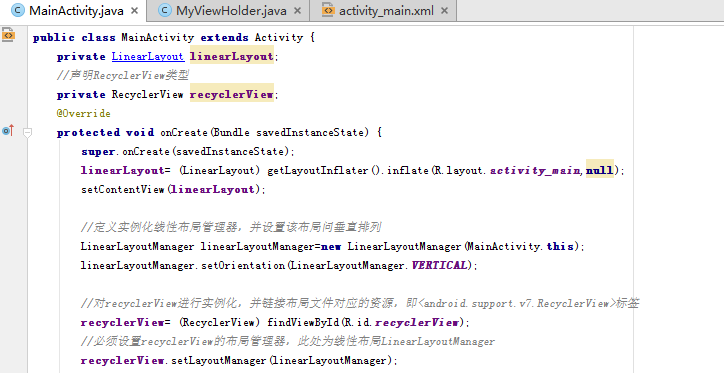The height and width of the screenshot is (373, 724).
Task: Click the highlighted null argument
Action: click(x=600, y=170)
